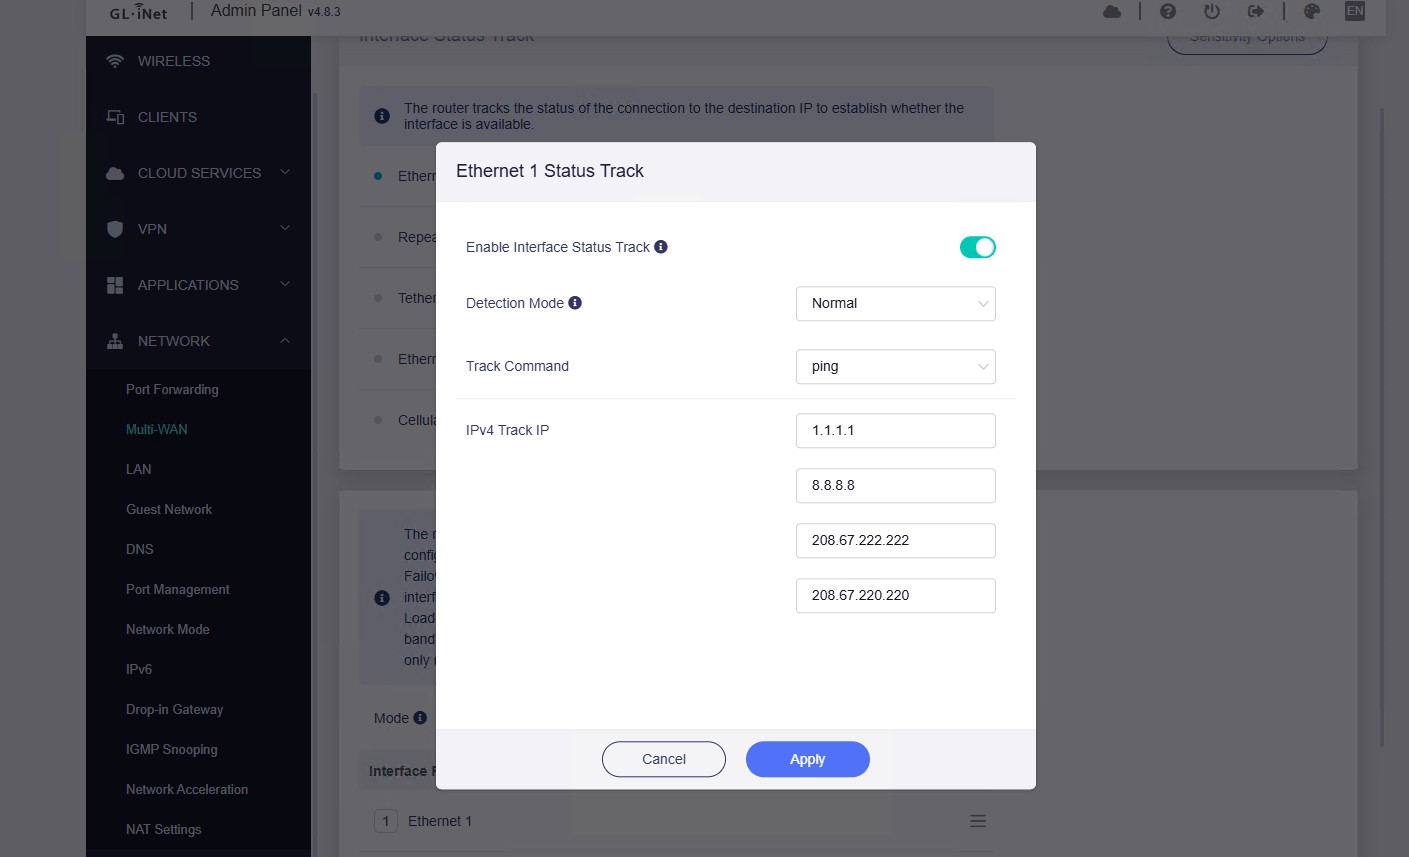This screenshot has height=857, width=1409.
Task: Open the DNS menu item
Action: [x=140, y=549]
